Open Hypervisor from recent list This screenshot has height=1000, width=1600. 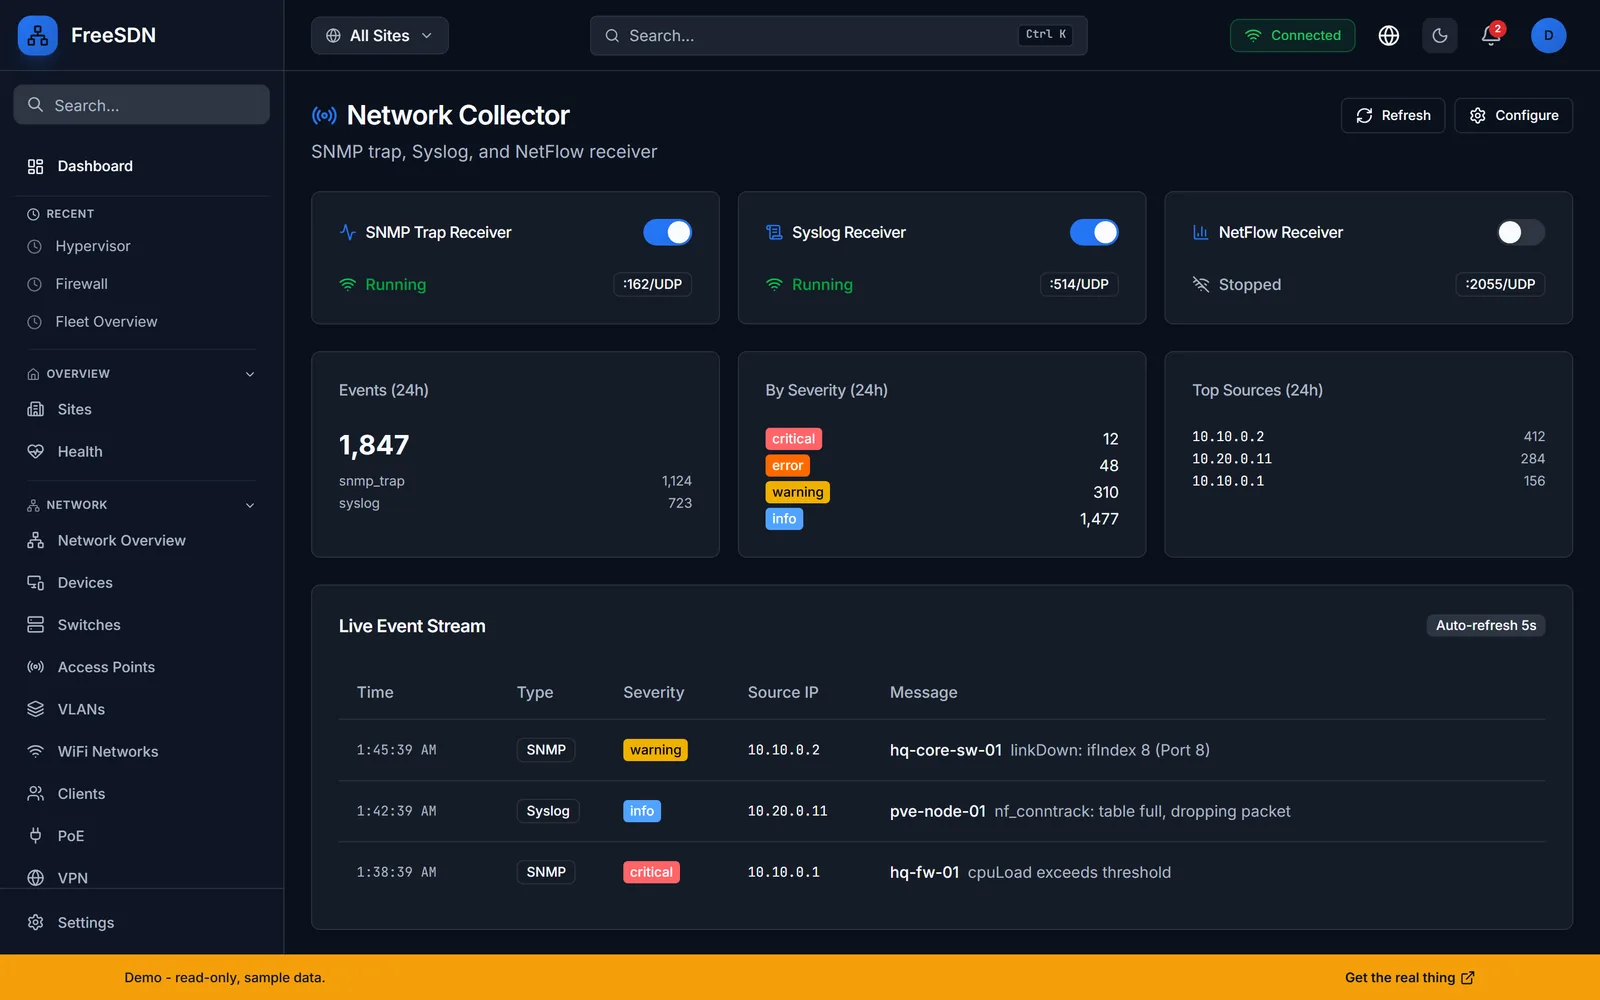tap(93, 246)
